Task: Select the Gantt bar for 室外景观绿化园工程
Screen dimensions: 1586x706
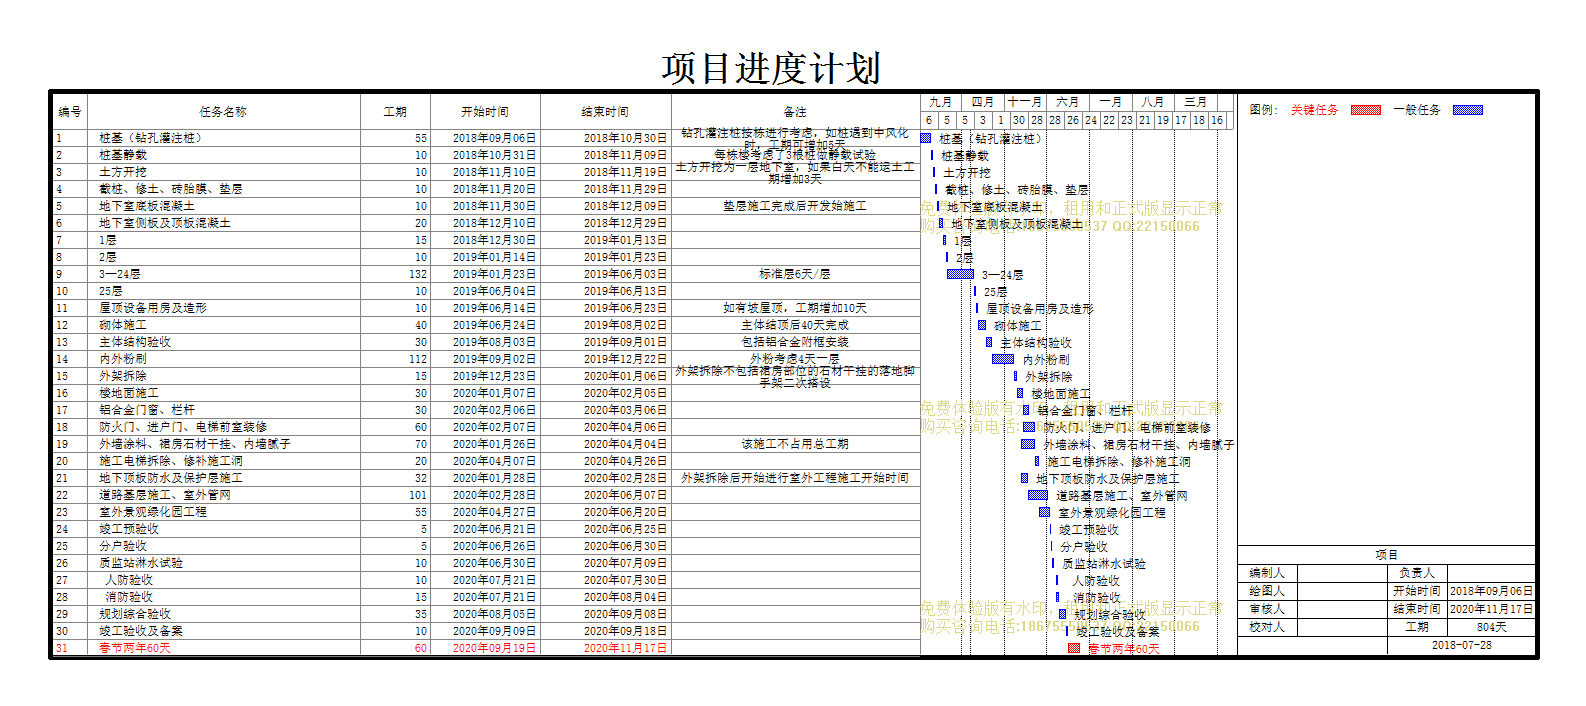Action: [1045, 512]
